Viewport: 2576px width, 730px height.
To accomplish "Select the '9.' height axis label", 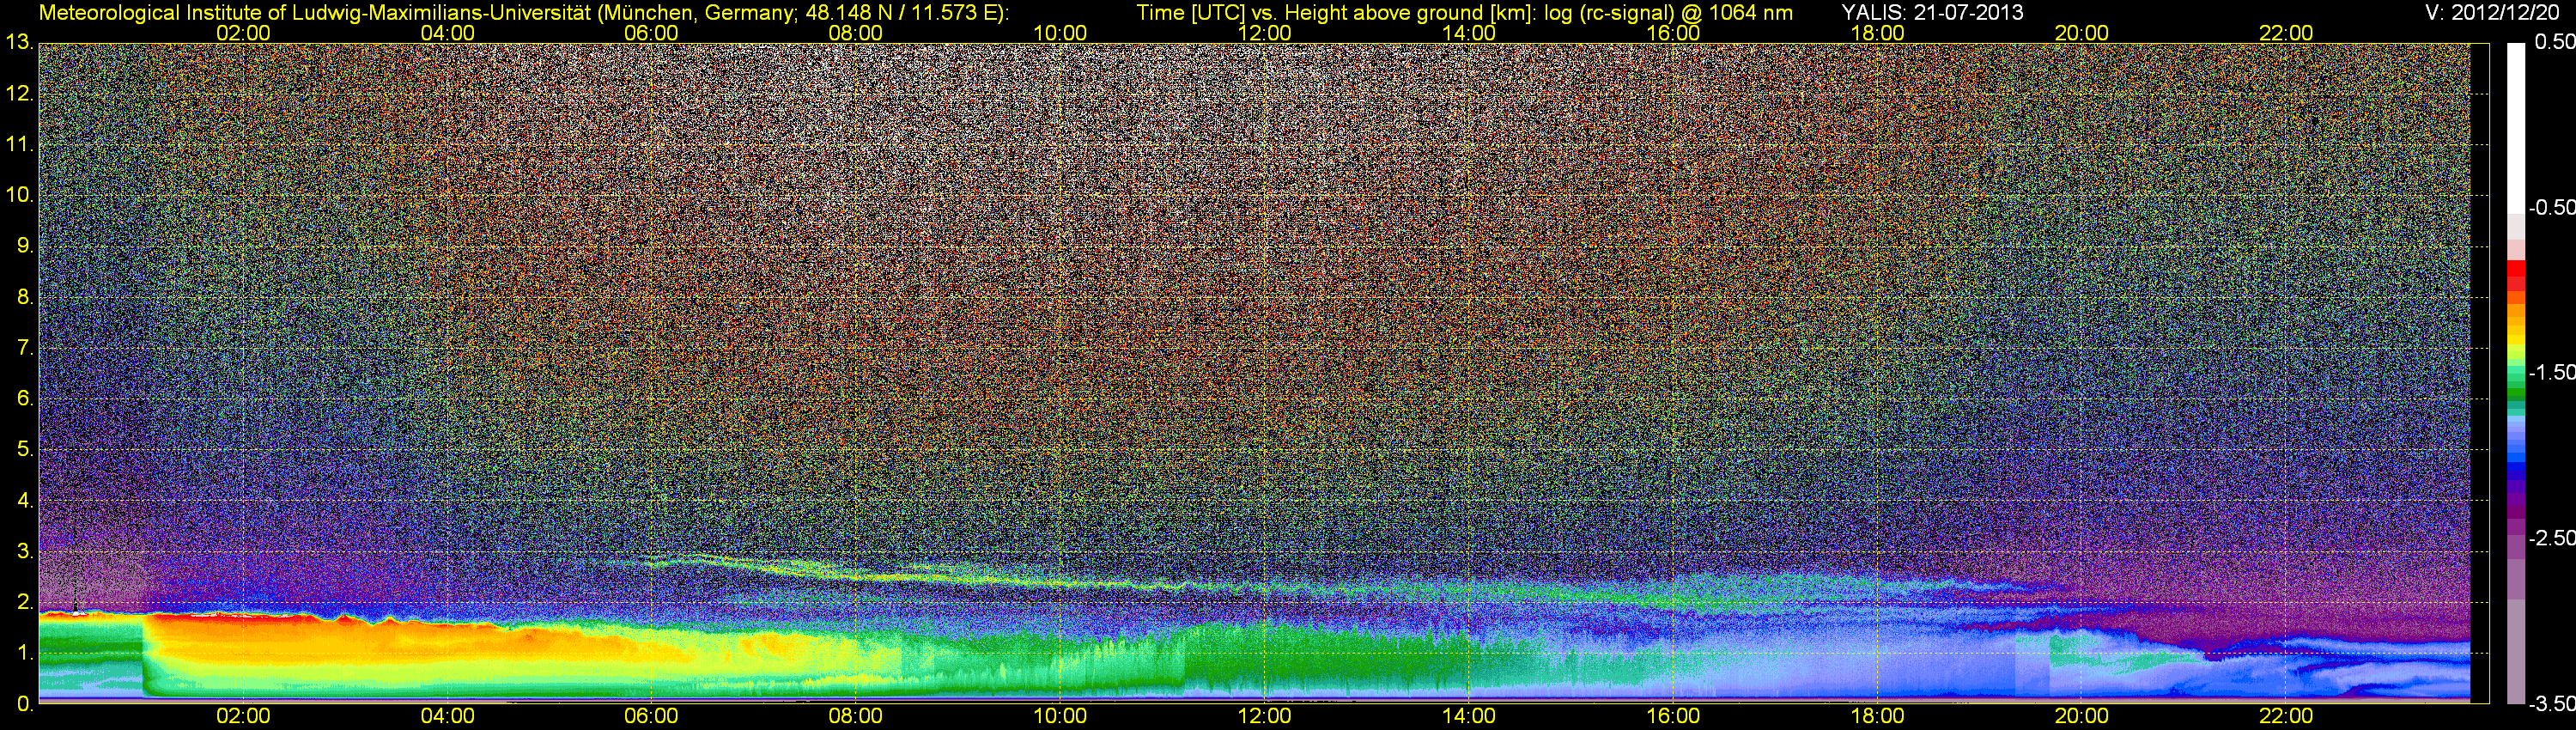I will click(x=25, y=246).
